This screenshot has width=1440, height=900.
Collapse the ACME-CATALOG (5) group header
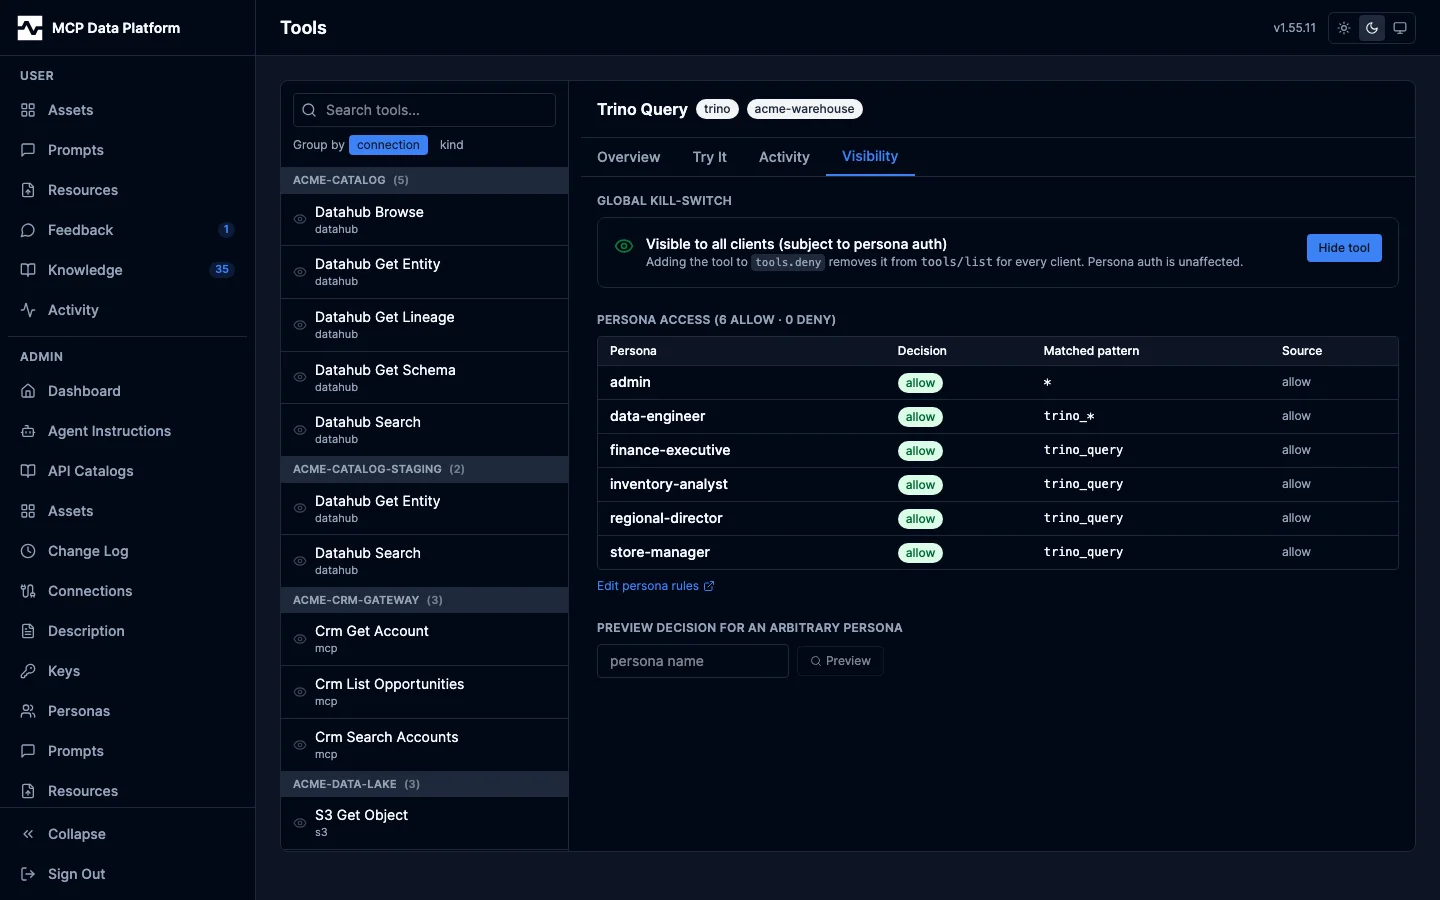tap(424, 180)
